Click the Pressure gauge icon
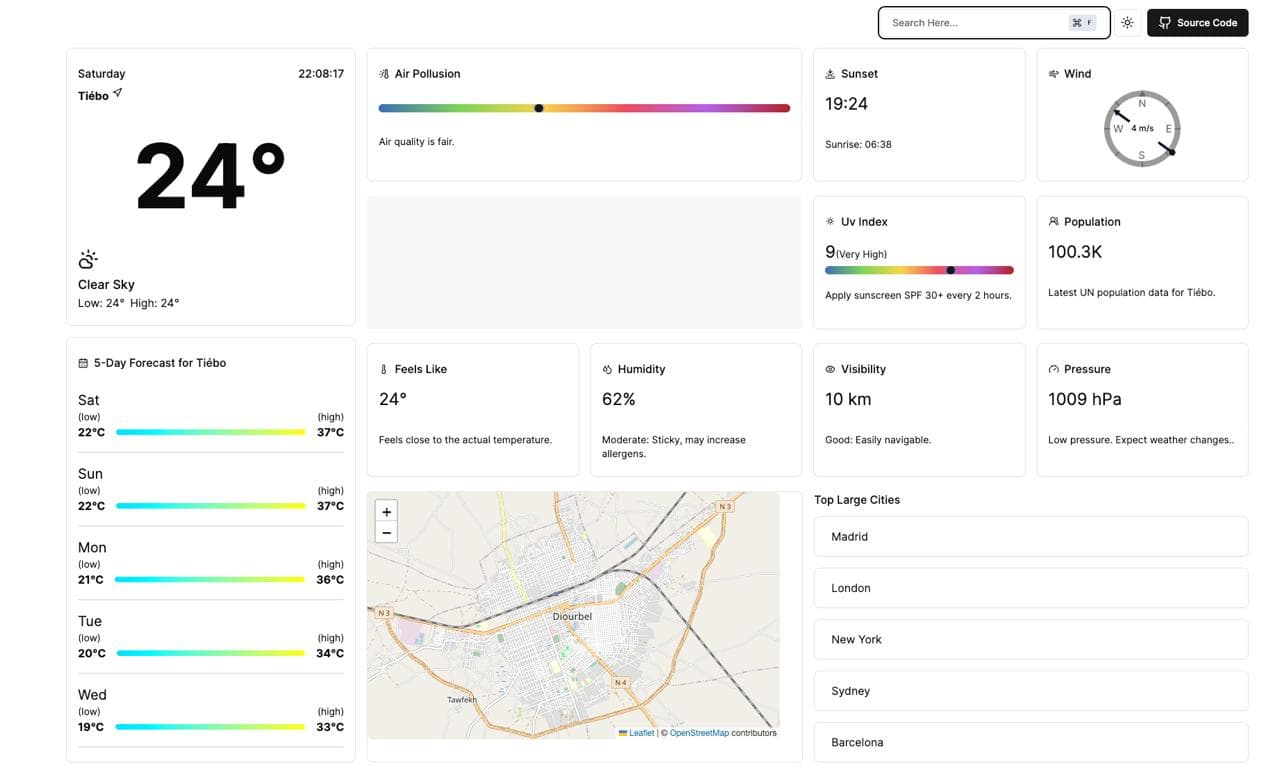Screen dimensions: 1280x784 click(1054, 370)
